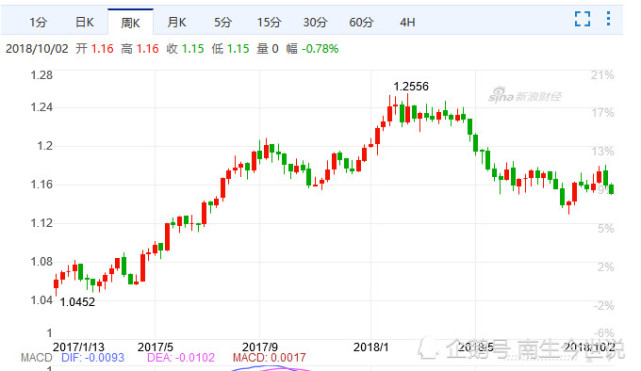This screenshot has height=371, width=641.
Task: Click the 1.2556 high price label
Action: coord(411,87)
